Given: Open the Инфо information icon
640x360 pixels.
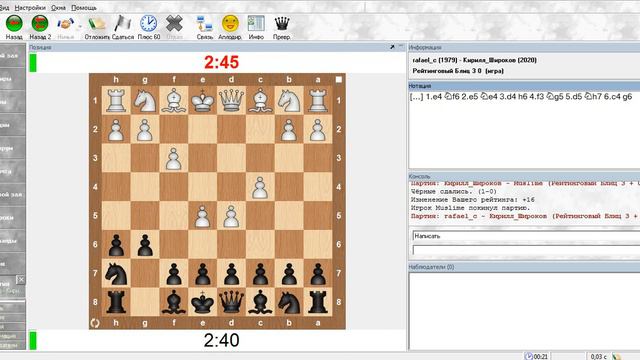Looking at the screenshot, I should point(256,24).
